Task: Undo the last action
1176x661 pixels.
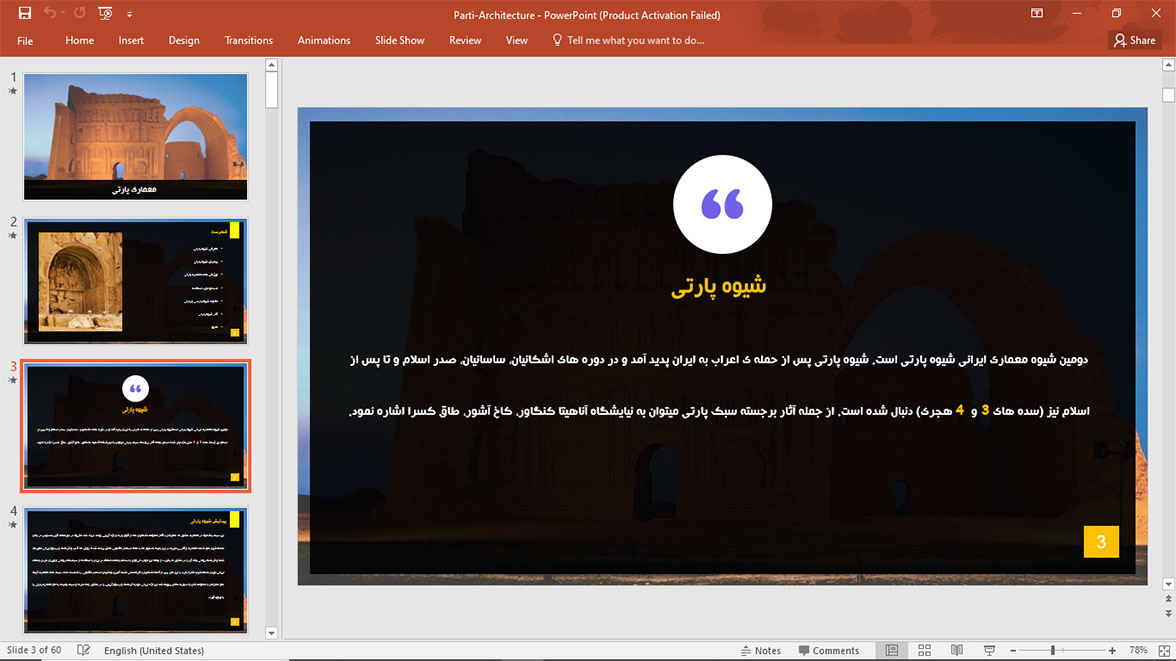Action: [49, 14]
